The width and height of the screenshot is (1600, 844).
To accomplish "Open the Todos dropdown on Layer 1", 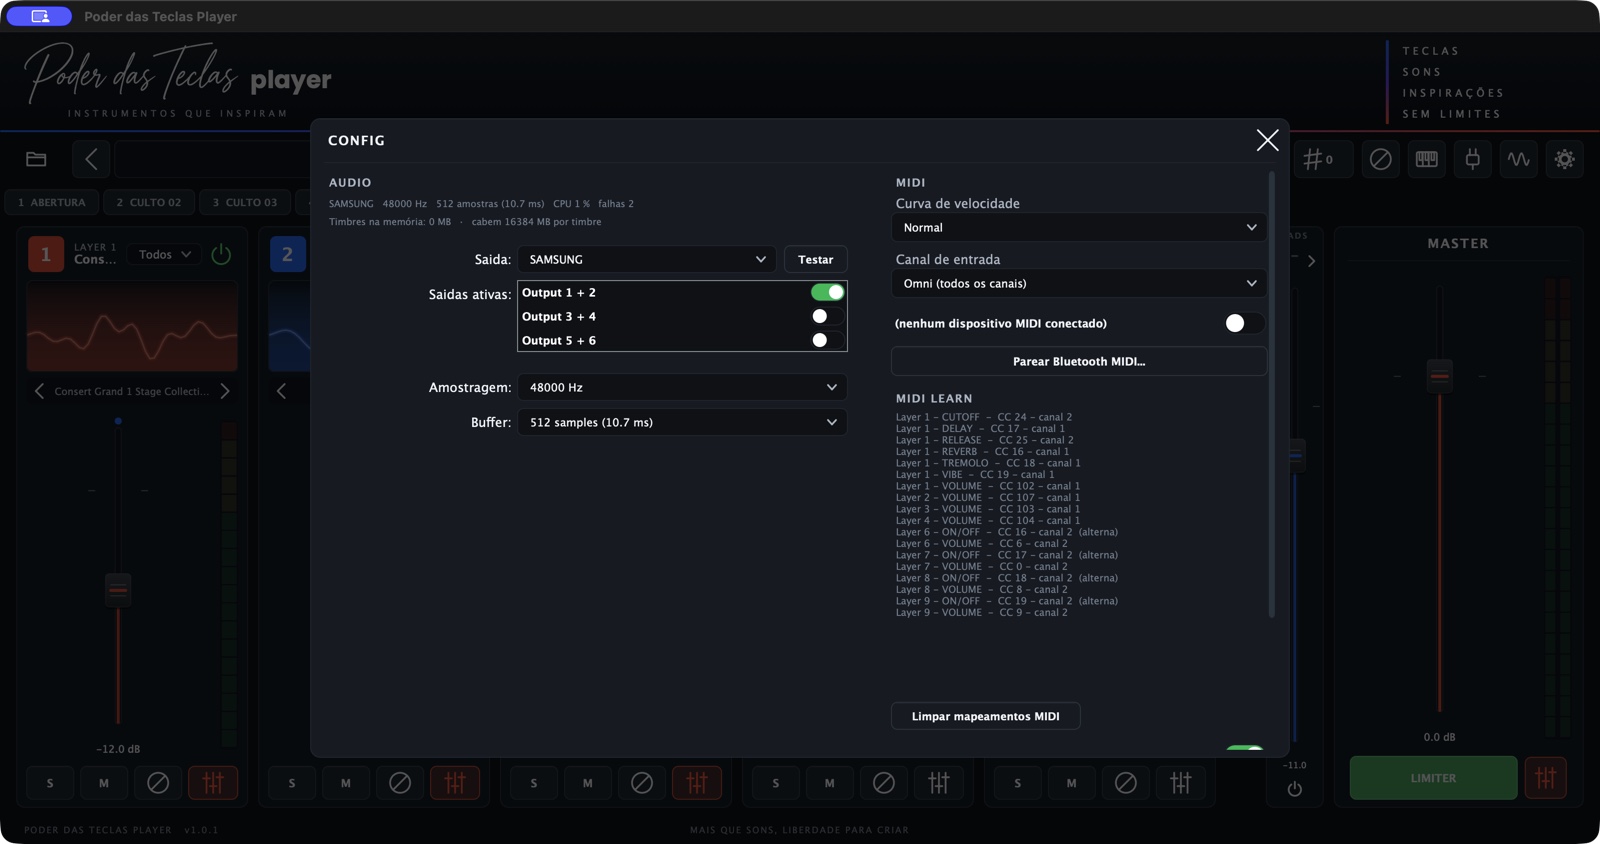I will (x=165, y=255).
